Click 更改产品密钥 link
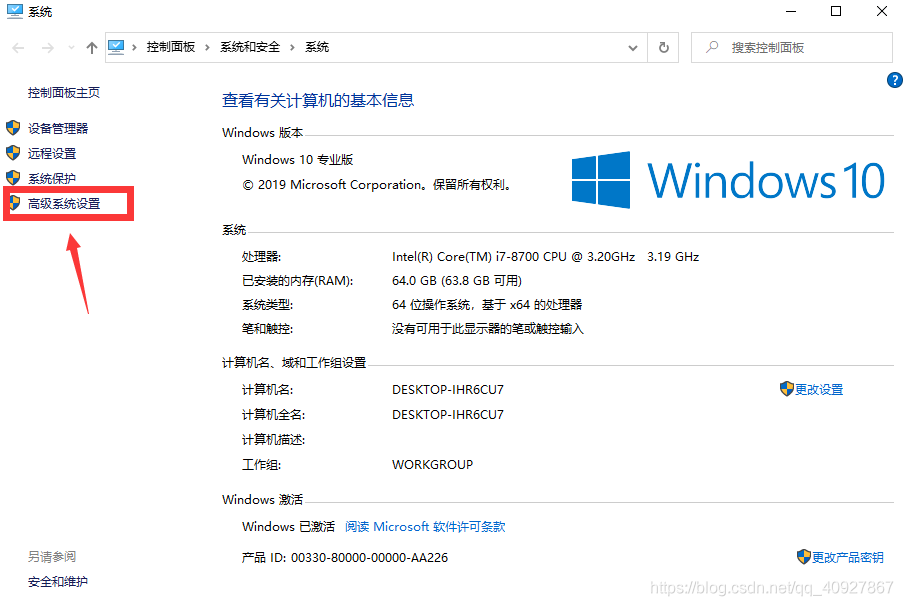The image size is (903, 606). click(x=847, y=558)
